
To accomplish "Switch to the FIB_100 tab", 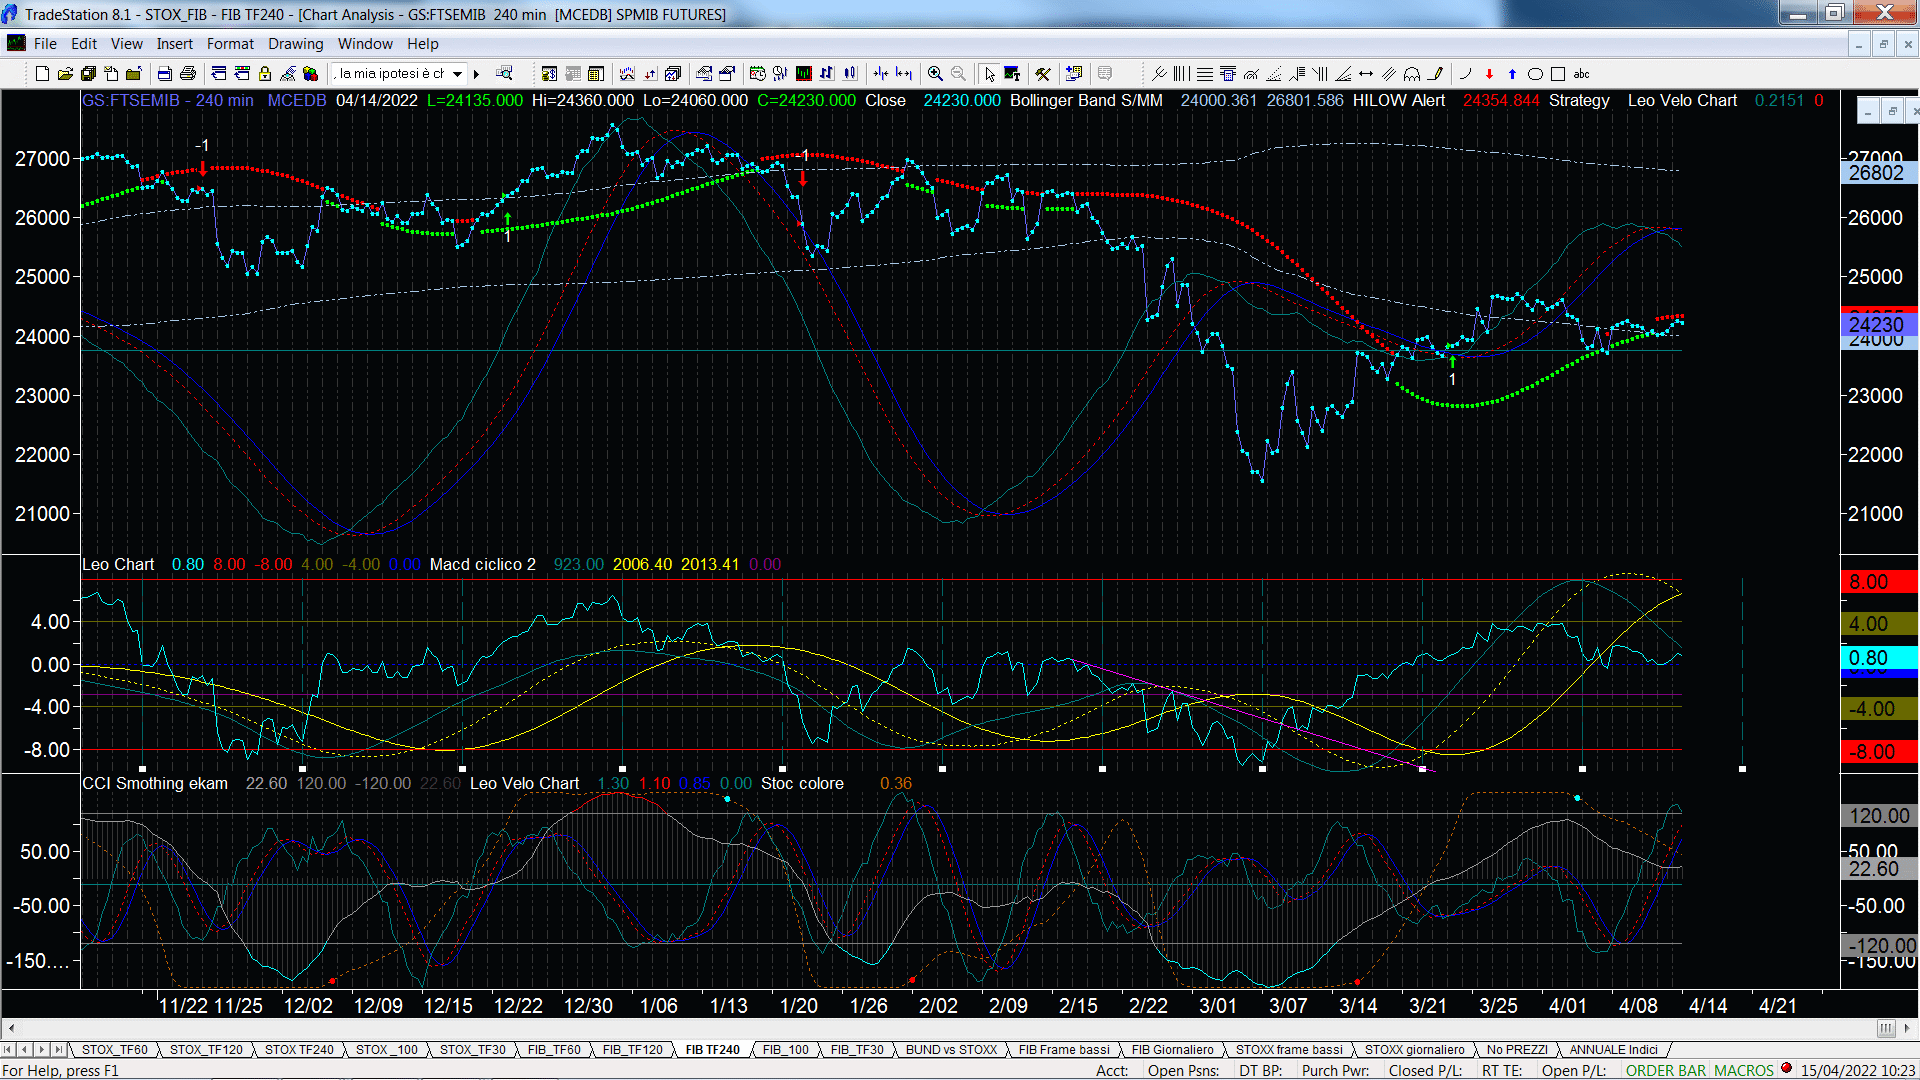I will [x=785, y=1049].
